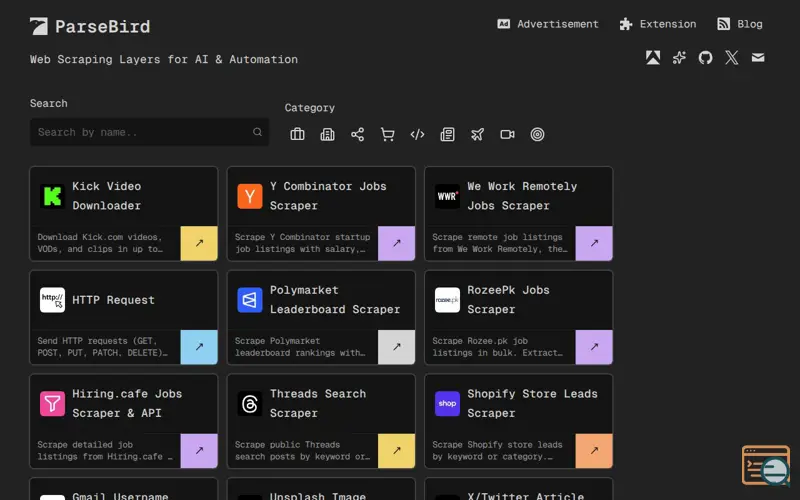The height and width of the screenshot is (500, 800).
Task: Focus the Search by name field
Action: (x=149, y=132)
